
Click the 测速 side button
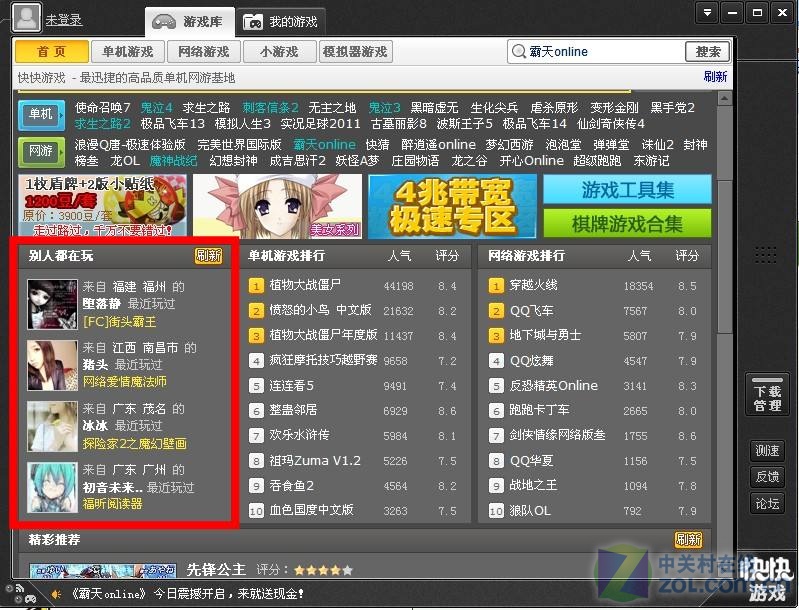click(767, 450)
